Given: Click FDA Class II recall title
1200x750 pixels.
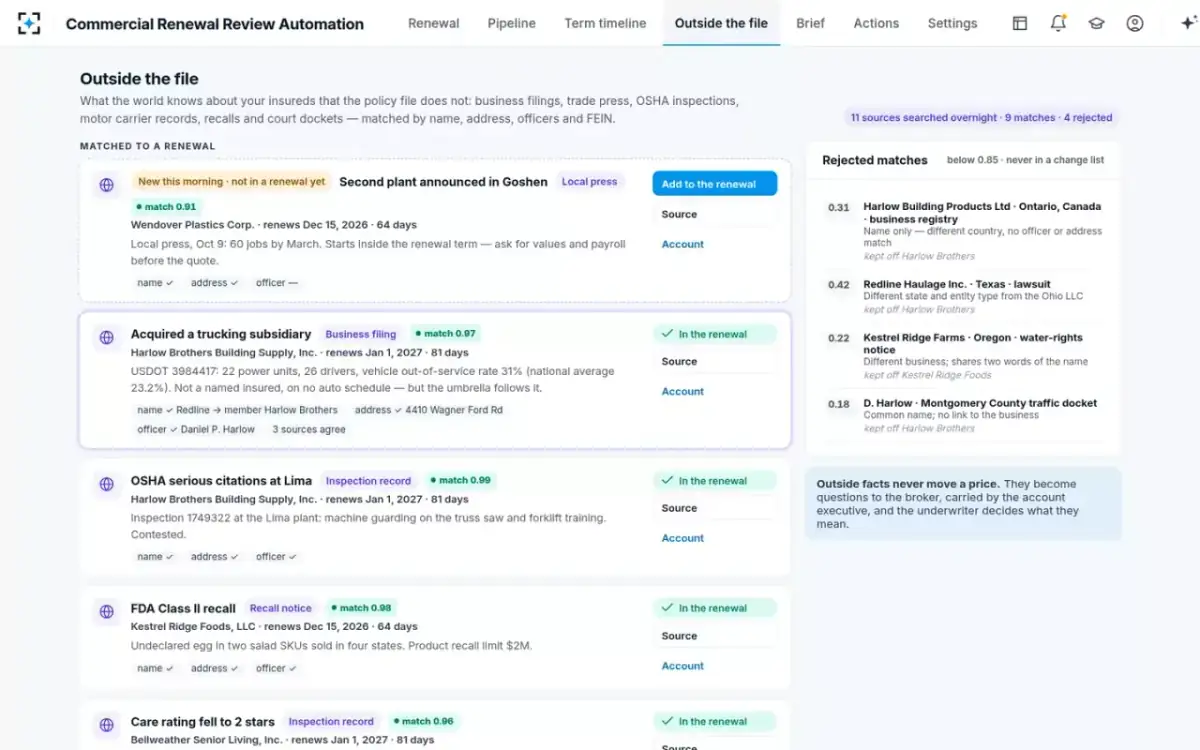Looking at the screenshot, I should click(183, 608).
